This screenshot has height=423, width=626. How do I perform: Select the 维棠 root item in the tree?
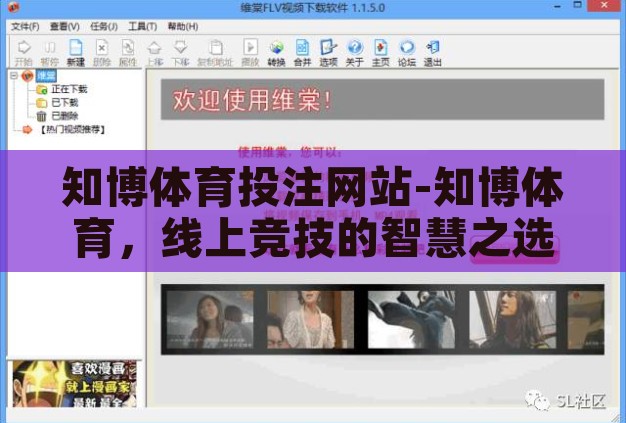tap(46, 75)
